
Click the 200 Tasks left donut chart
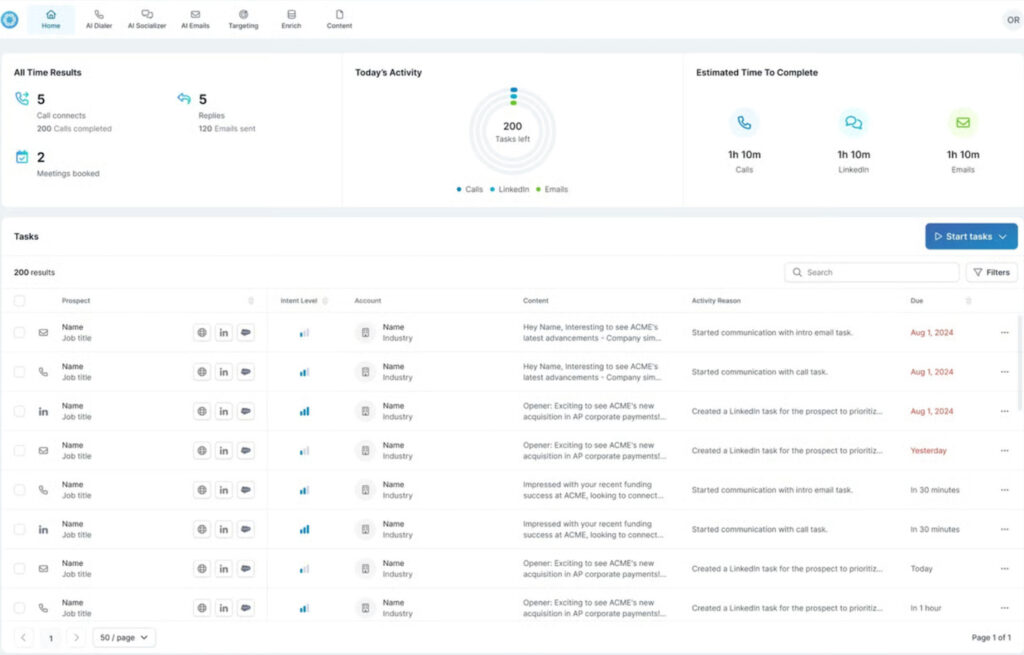513,131
